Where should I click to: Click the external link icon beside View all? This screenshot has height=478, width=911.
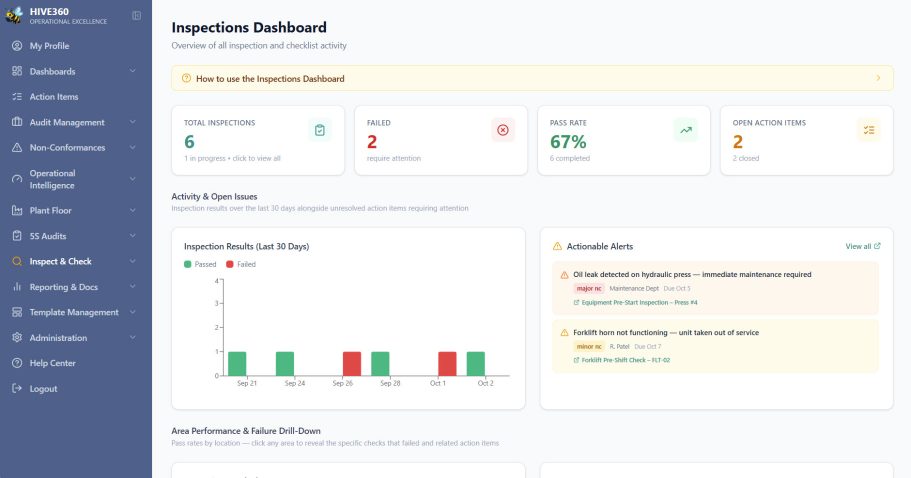pyautogui.click(x=877, y=246)
